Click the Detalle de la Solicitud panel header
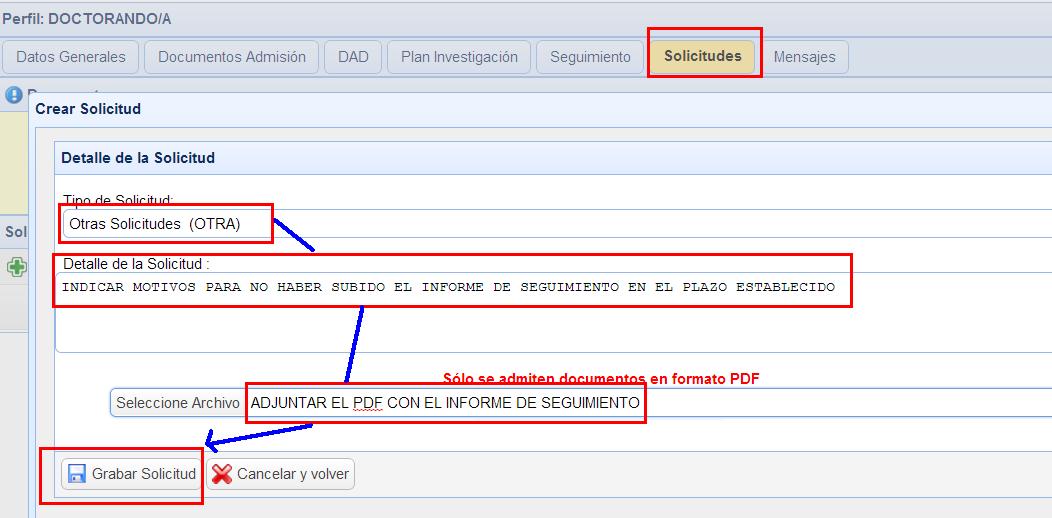Viewport: 1052px width, 518px height. tap(138, 158)
